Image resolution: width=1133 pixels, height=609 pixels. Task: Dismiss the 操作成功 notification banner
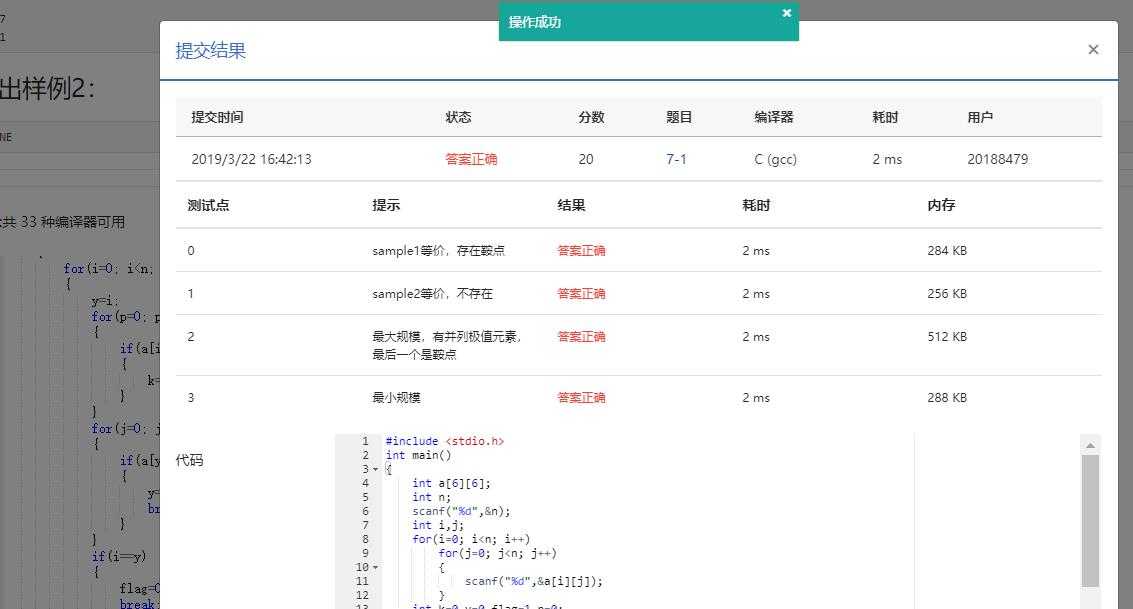787,13
